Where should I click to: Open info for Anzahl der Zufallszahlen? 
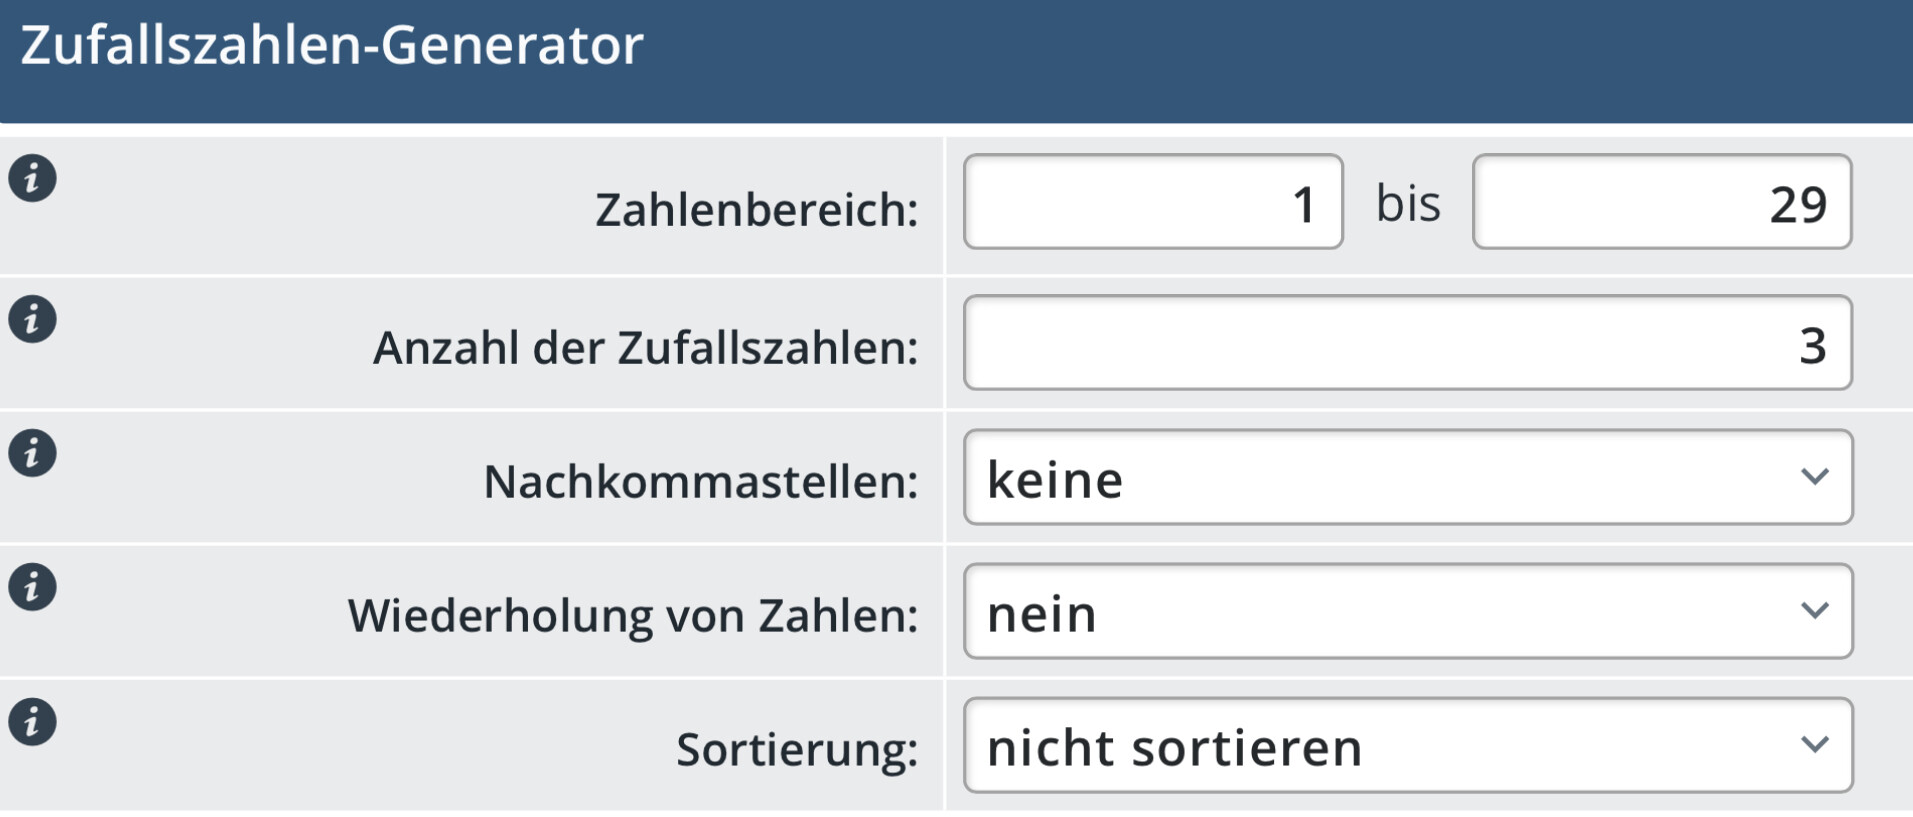(32, 320)
